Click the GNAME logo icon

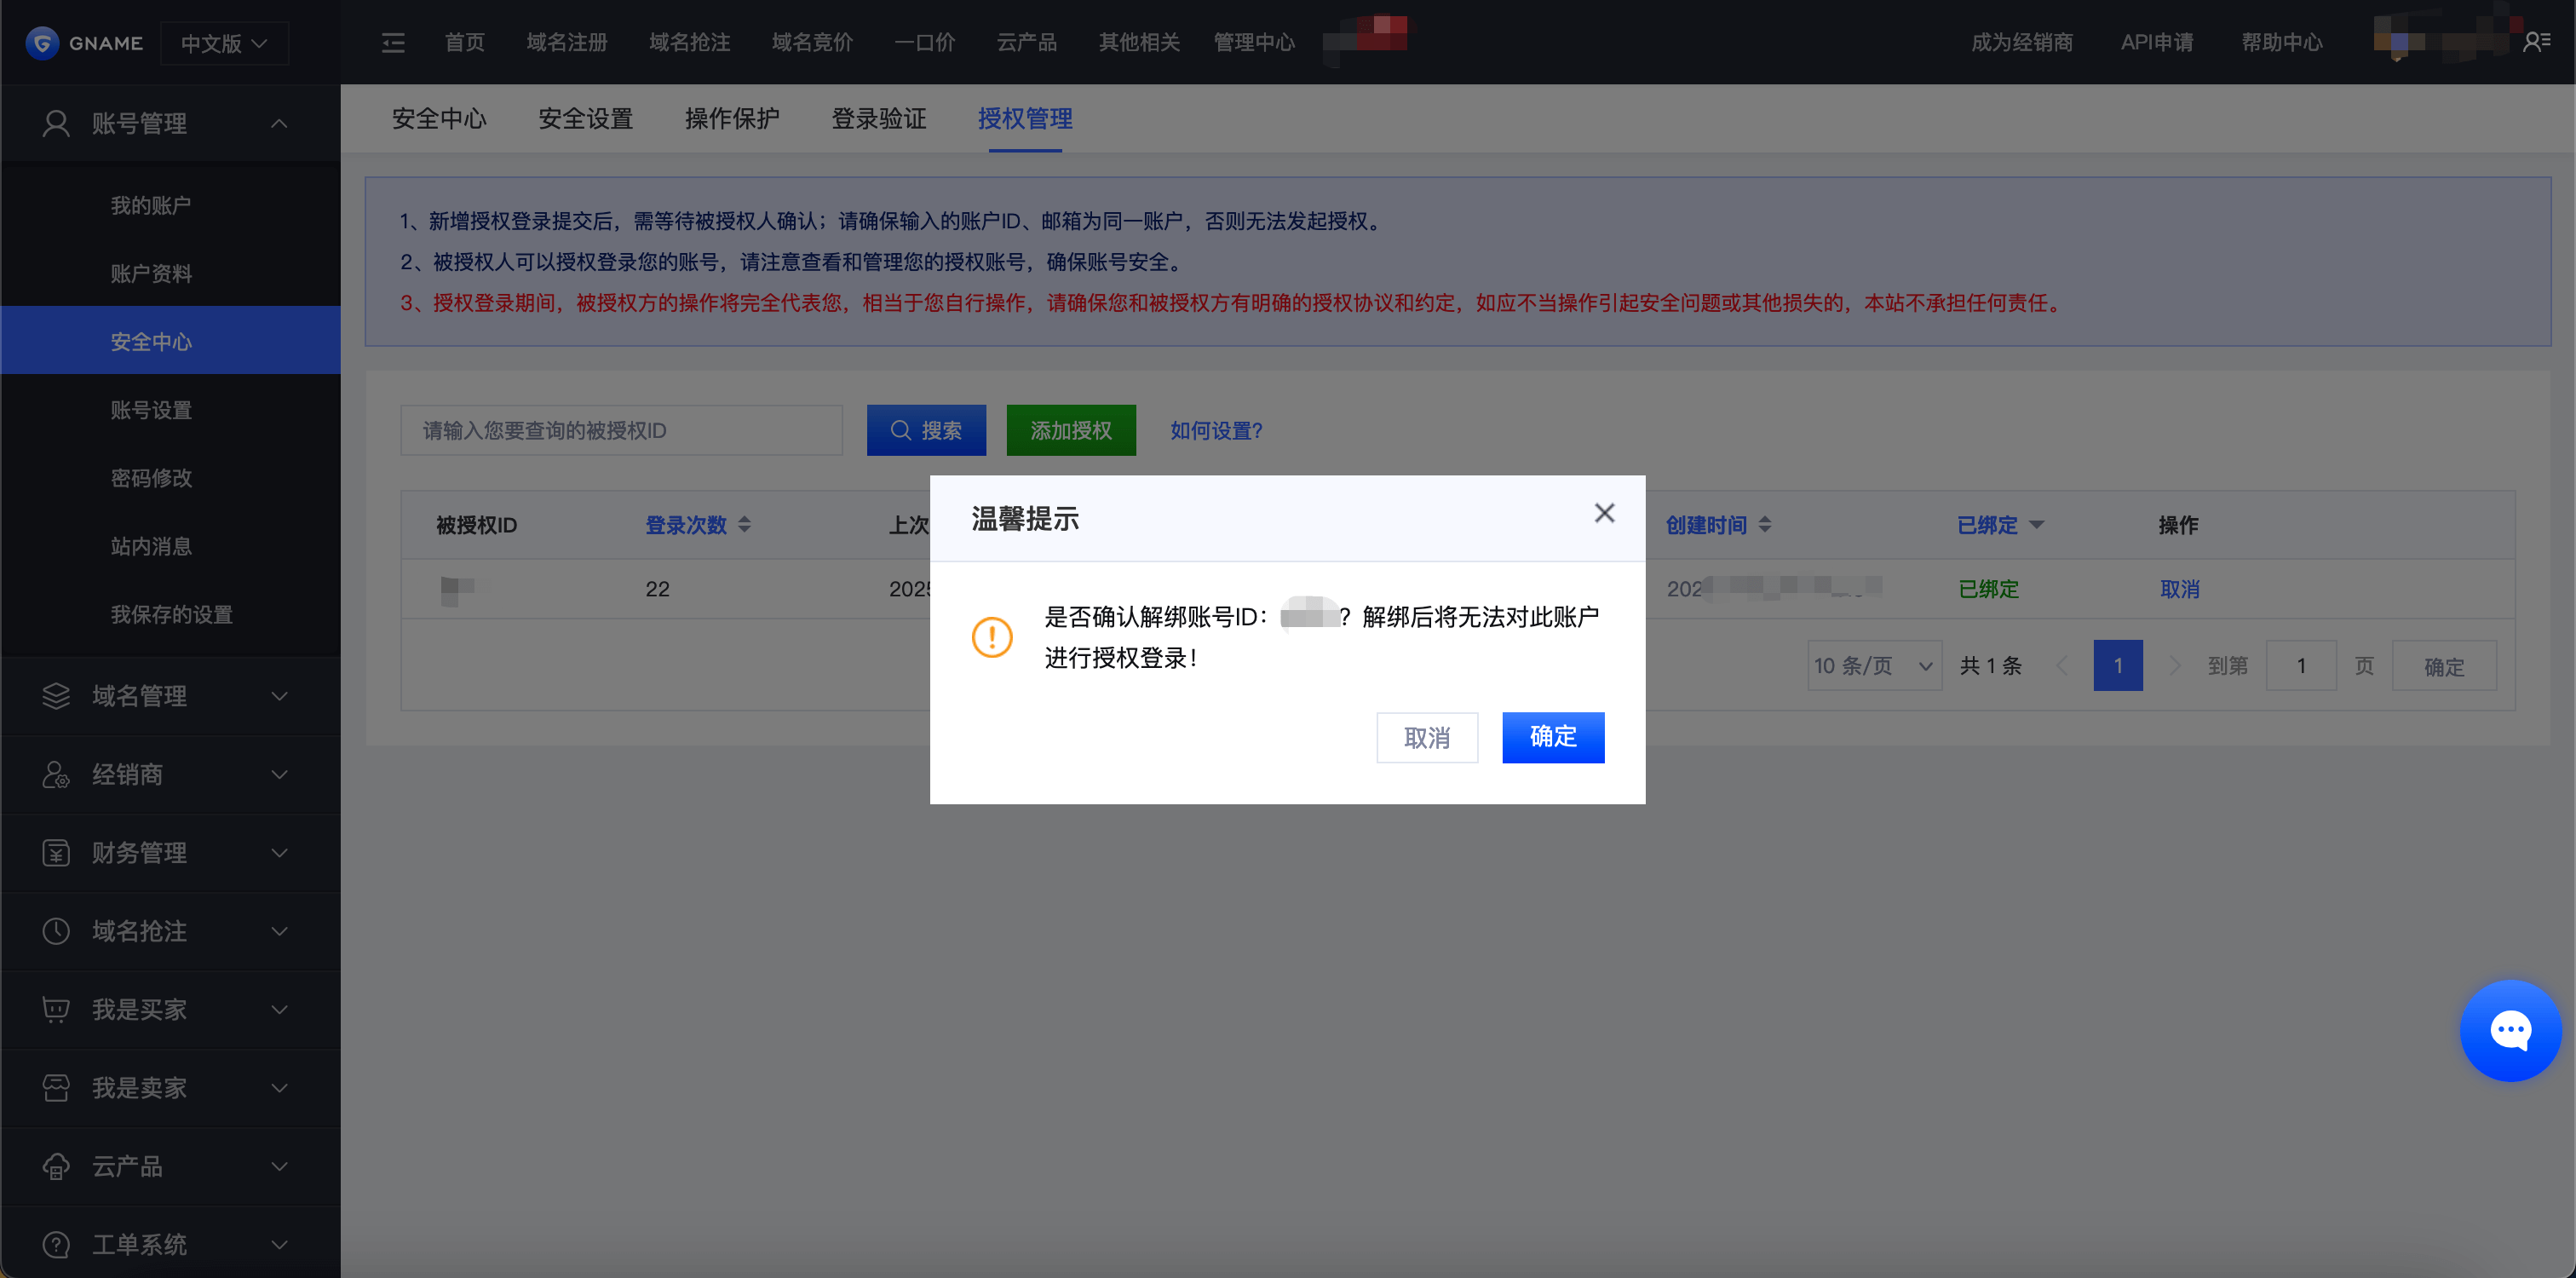42,43
